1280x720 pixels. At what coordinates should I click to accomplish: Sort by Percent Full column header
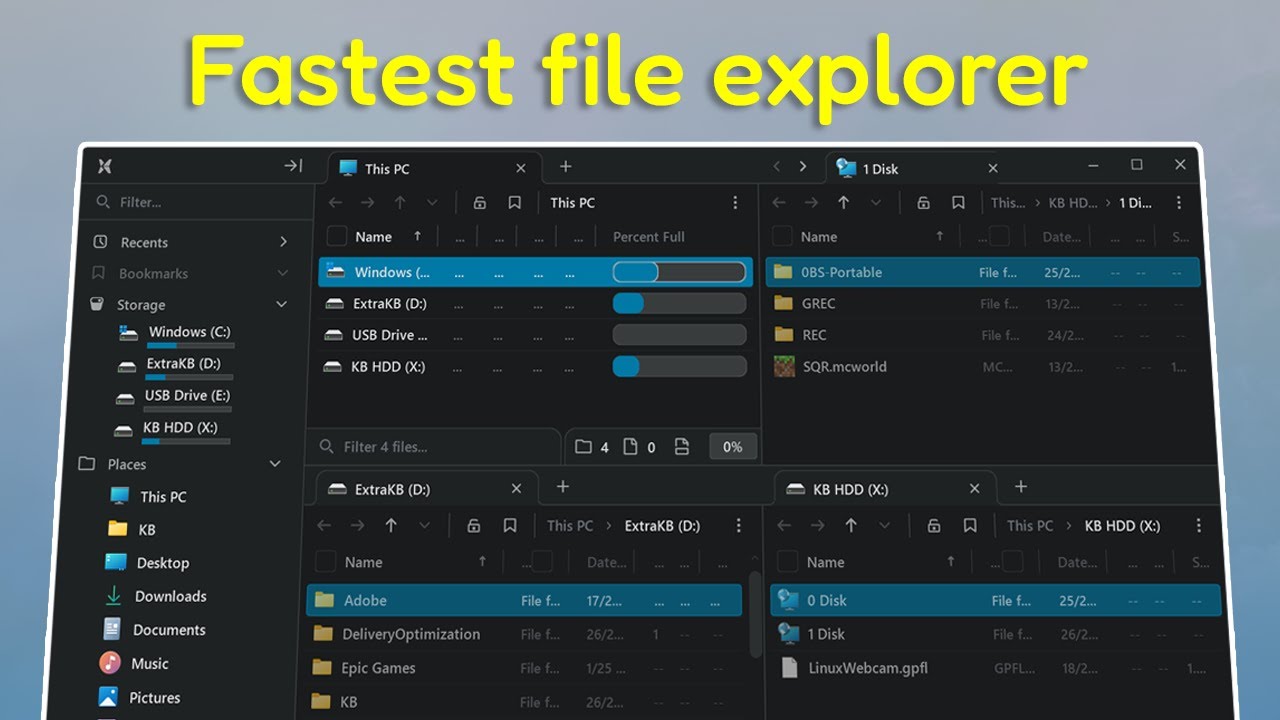(649, 237)
